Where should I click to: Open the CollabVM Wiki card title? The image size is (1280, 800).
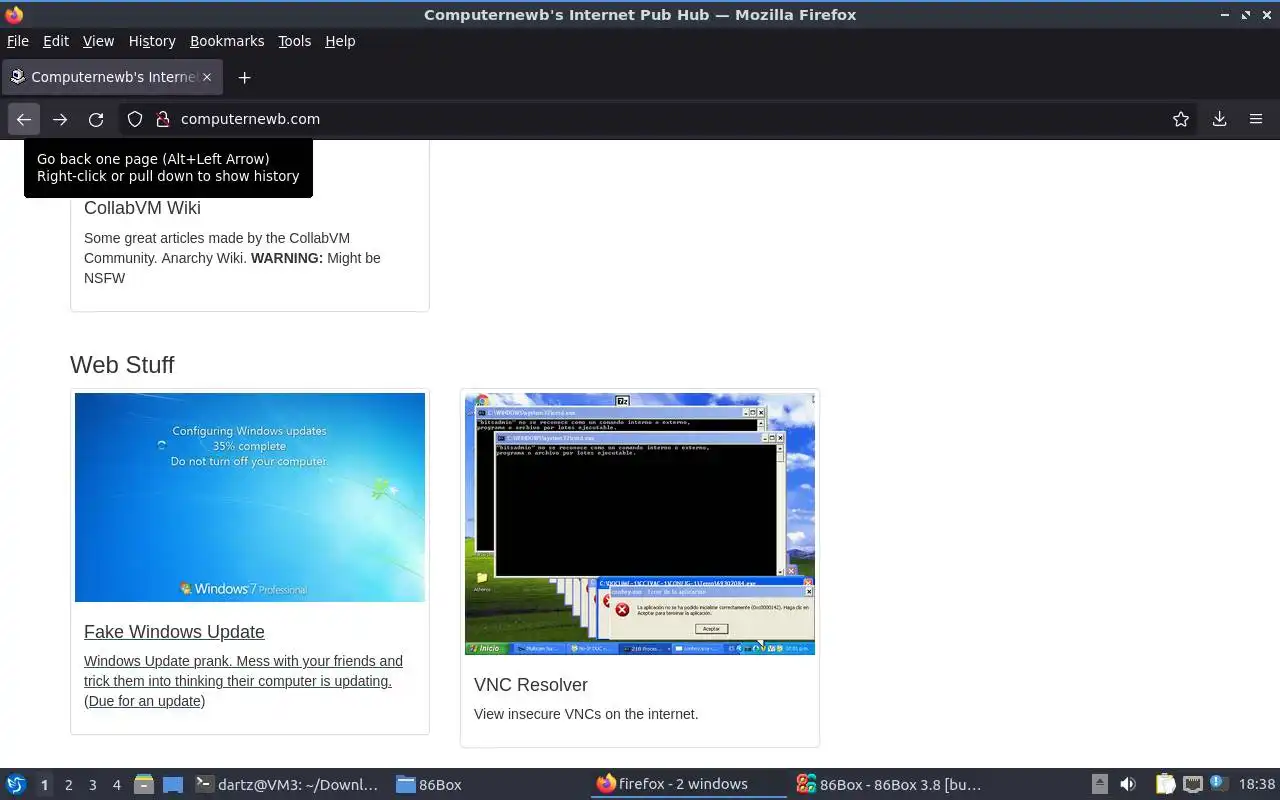click(x=142, y=208)
